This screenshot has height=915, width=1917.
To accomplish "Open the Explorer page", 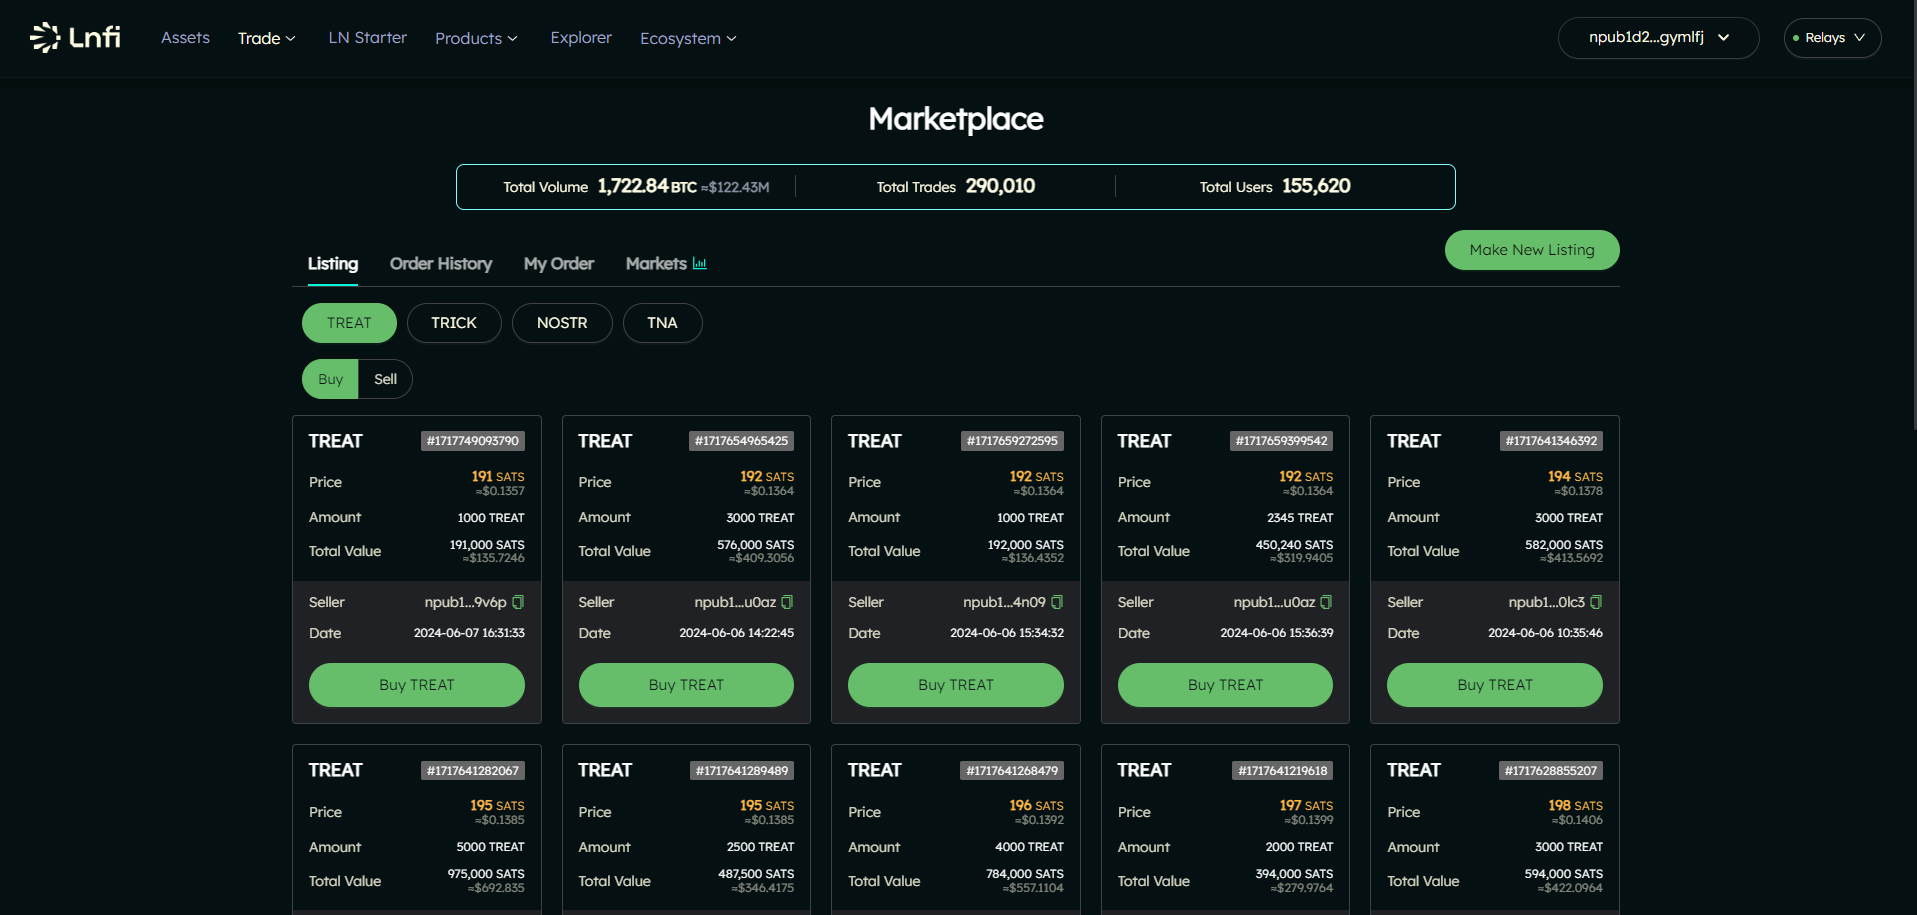I will coord(581,37).
